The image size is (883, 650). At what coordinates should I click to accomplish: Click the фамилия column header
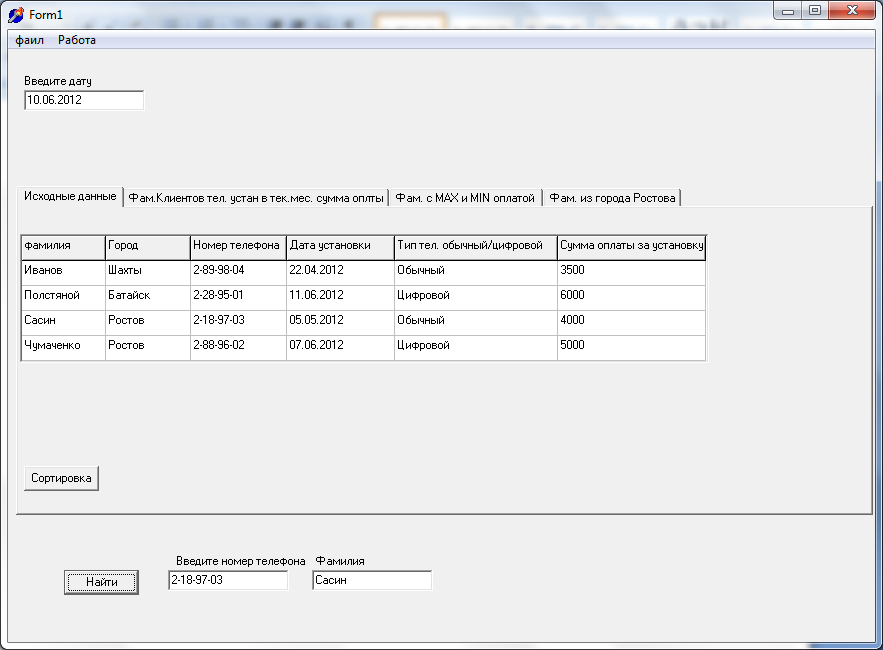(x=63, y=247)
